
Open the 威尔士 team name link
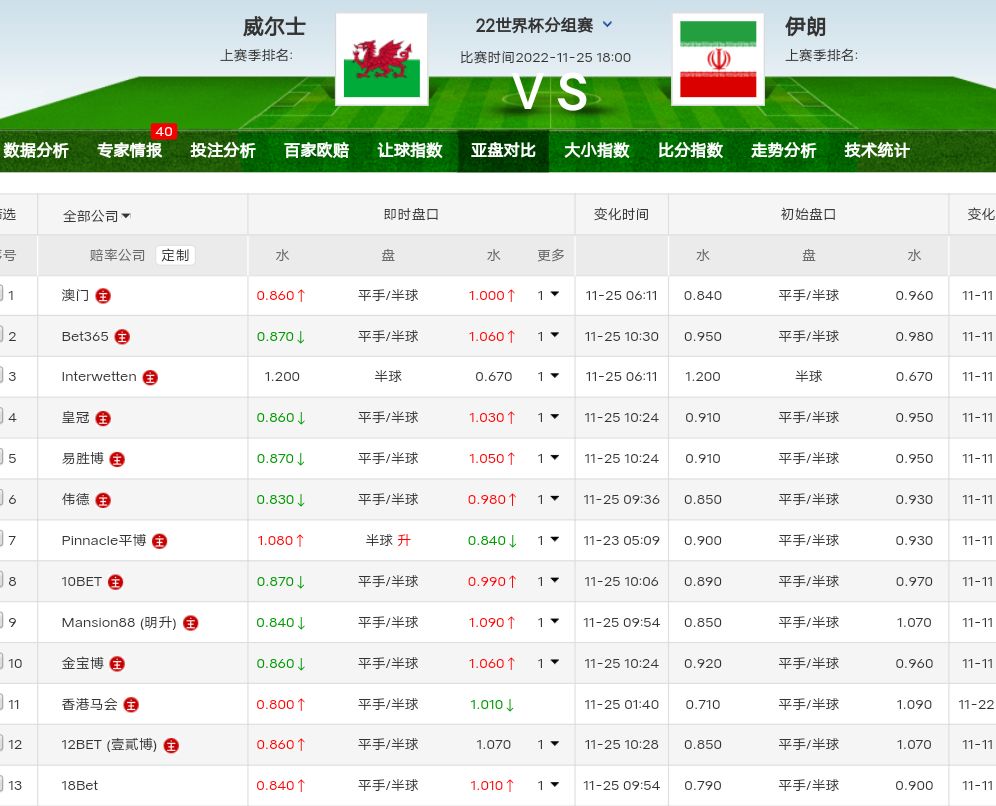coord(274,26)
